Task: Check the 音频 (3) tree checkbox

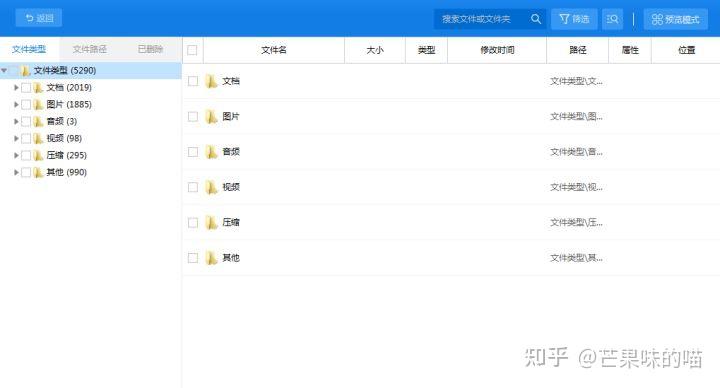Action: click(x=26, y=121)
